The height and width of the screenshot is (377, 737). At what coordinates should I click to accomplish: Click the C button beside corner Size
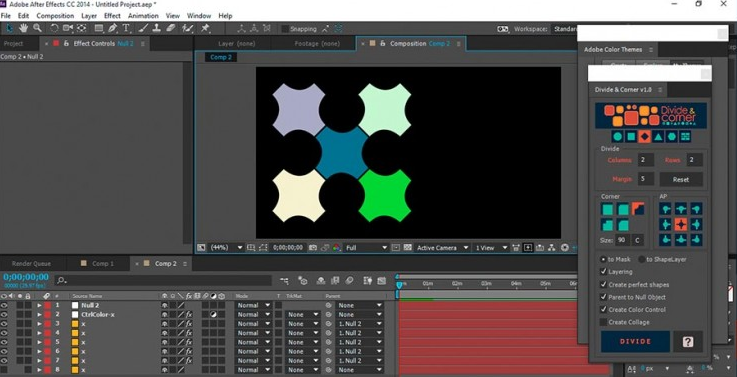click(638, 240)
